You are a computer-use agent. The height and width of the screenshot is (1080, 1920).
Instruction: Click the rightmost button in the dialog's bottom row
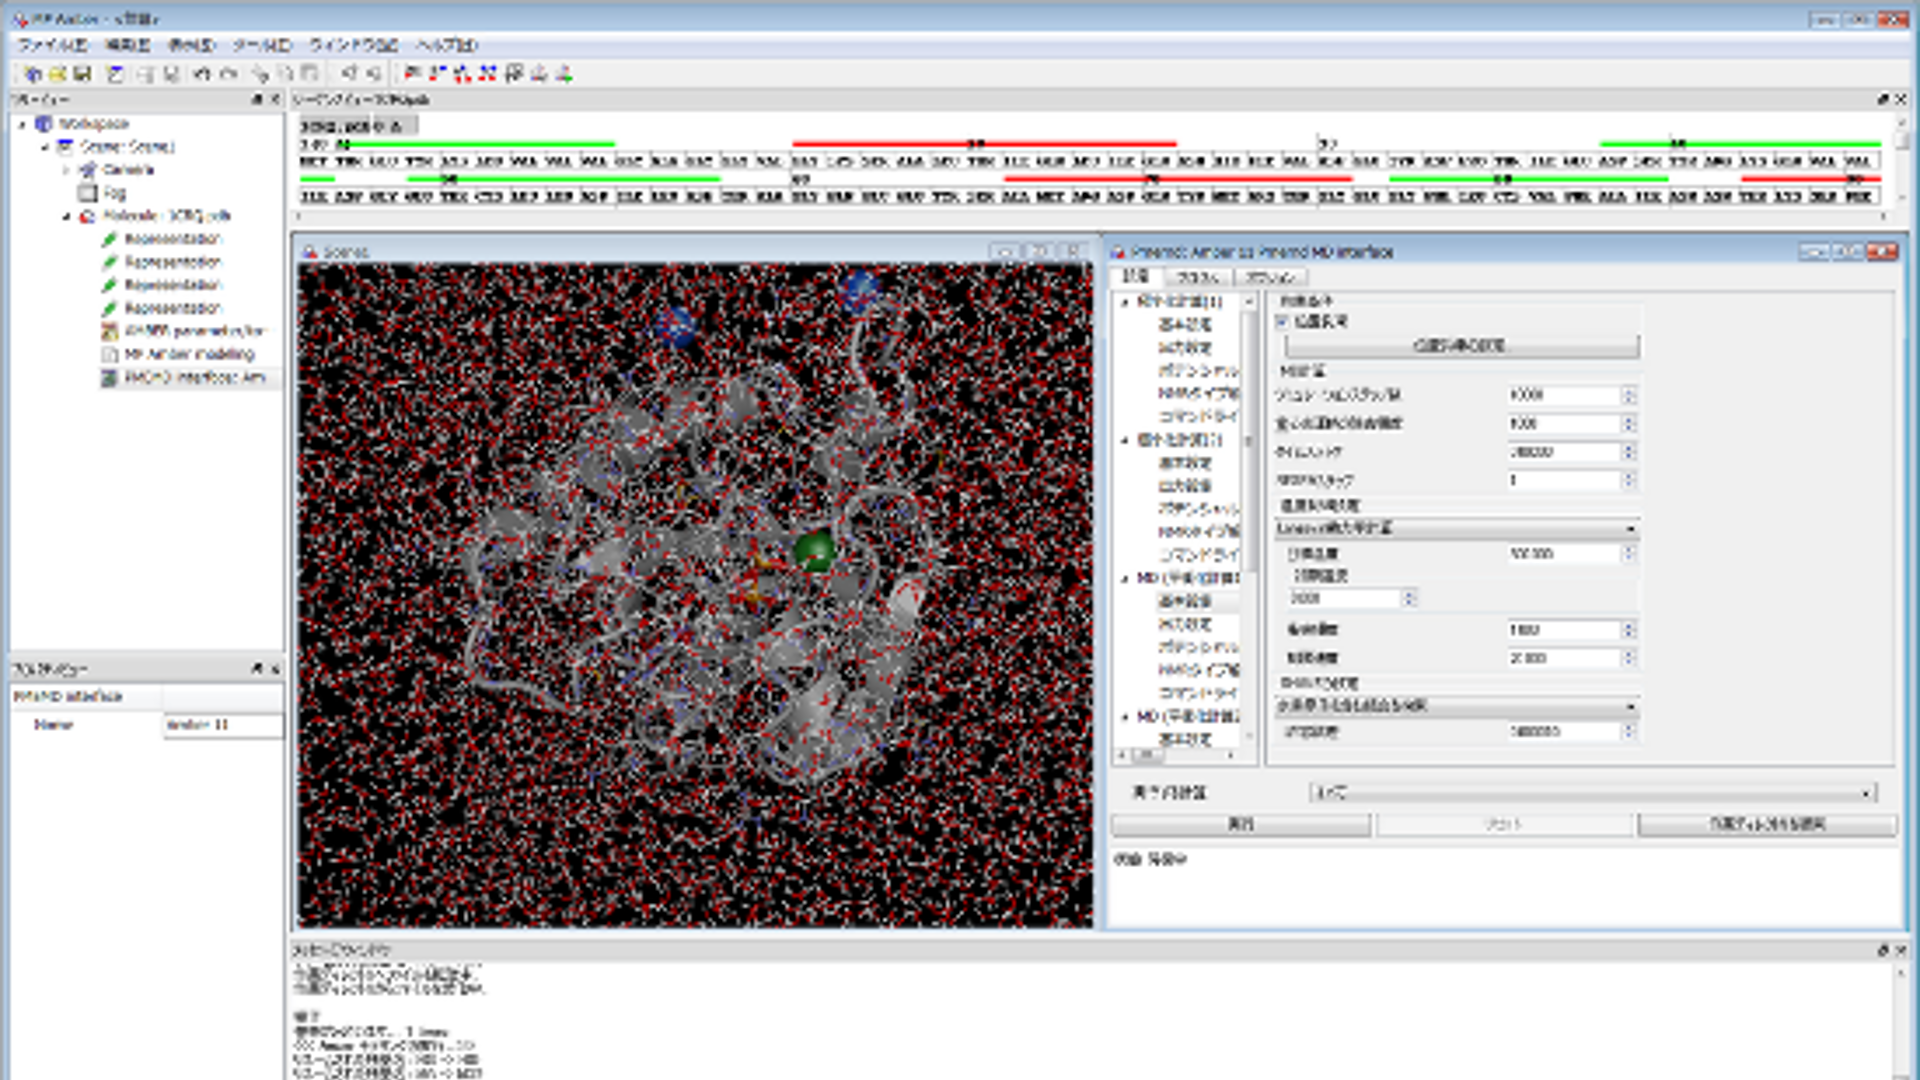(x=1767, y=824)
